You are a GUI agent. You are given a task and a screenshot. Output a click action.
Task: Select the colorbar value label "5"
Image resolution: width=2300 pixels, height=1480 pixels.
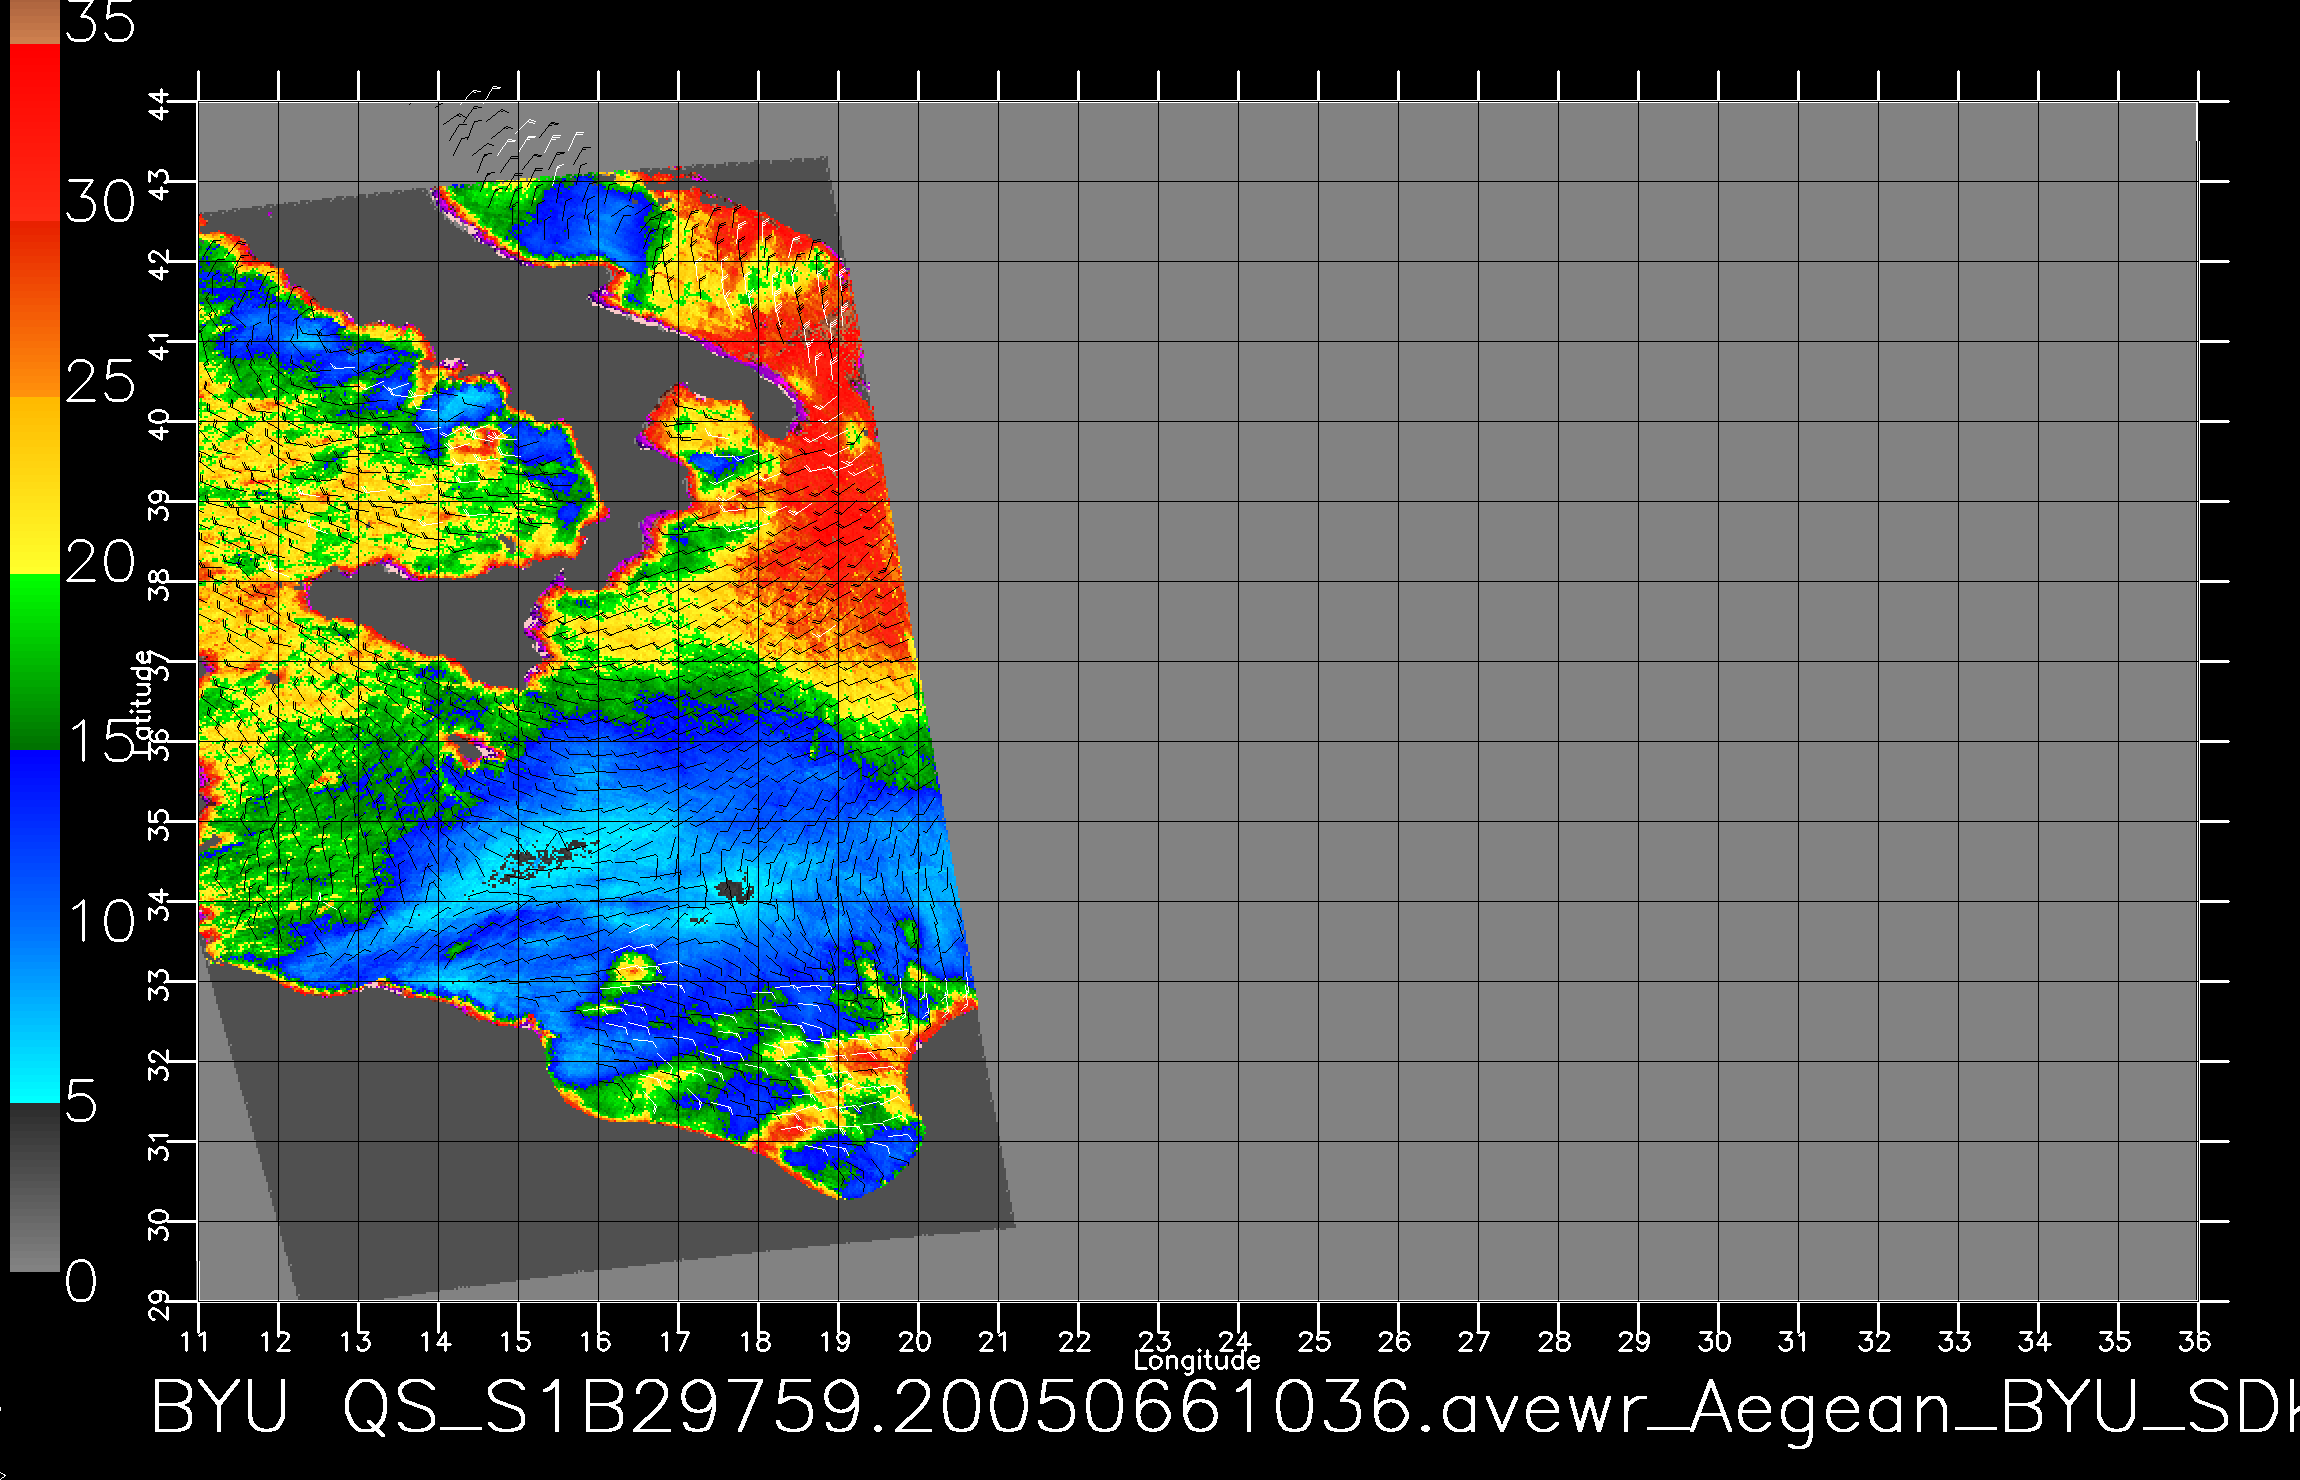(x=81, y=1101)
